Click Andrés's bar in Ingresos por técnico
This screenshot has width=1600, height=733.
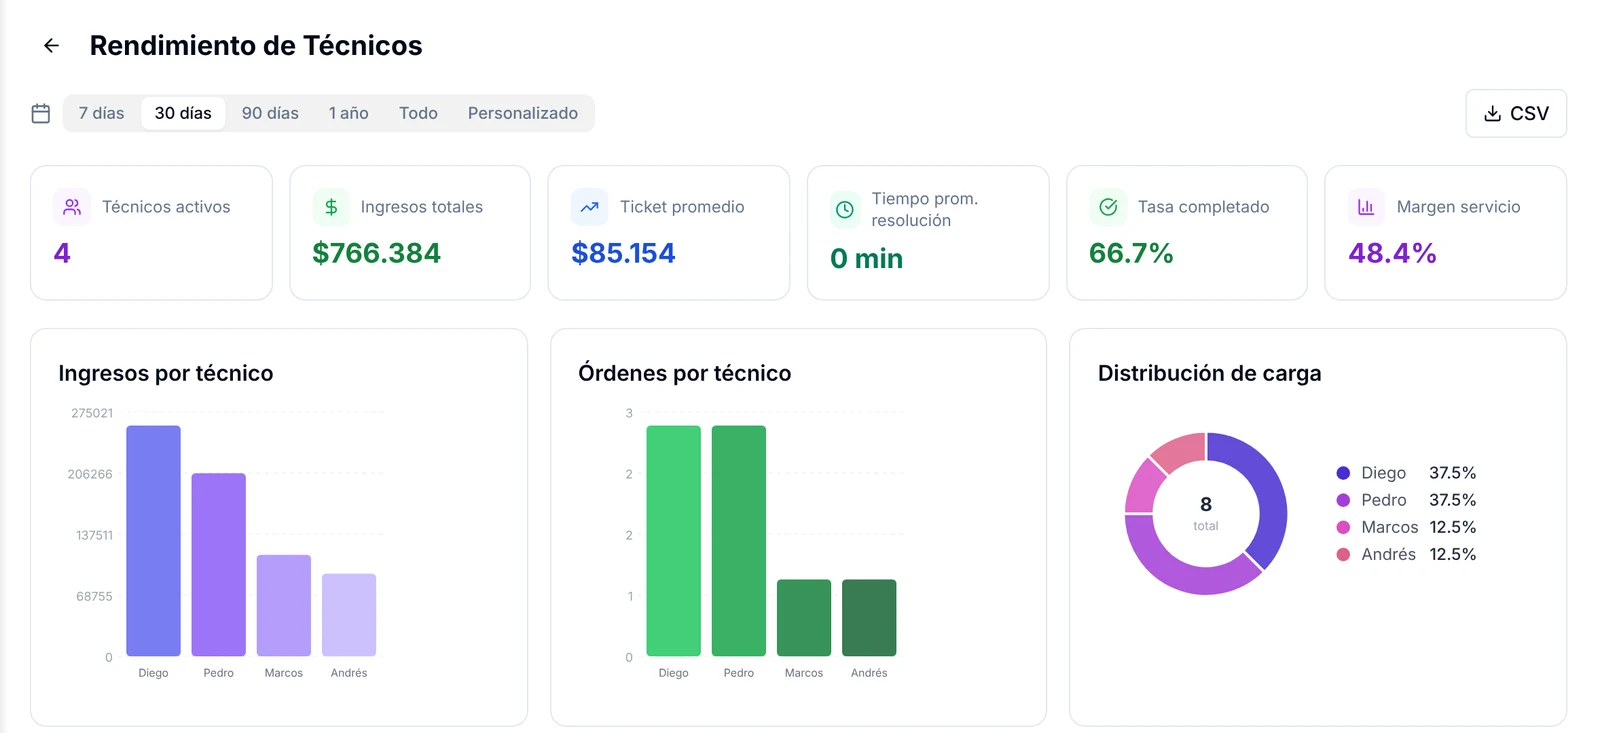349,615
